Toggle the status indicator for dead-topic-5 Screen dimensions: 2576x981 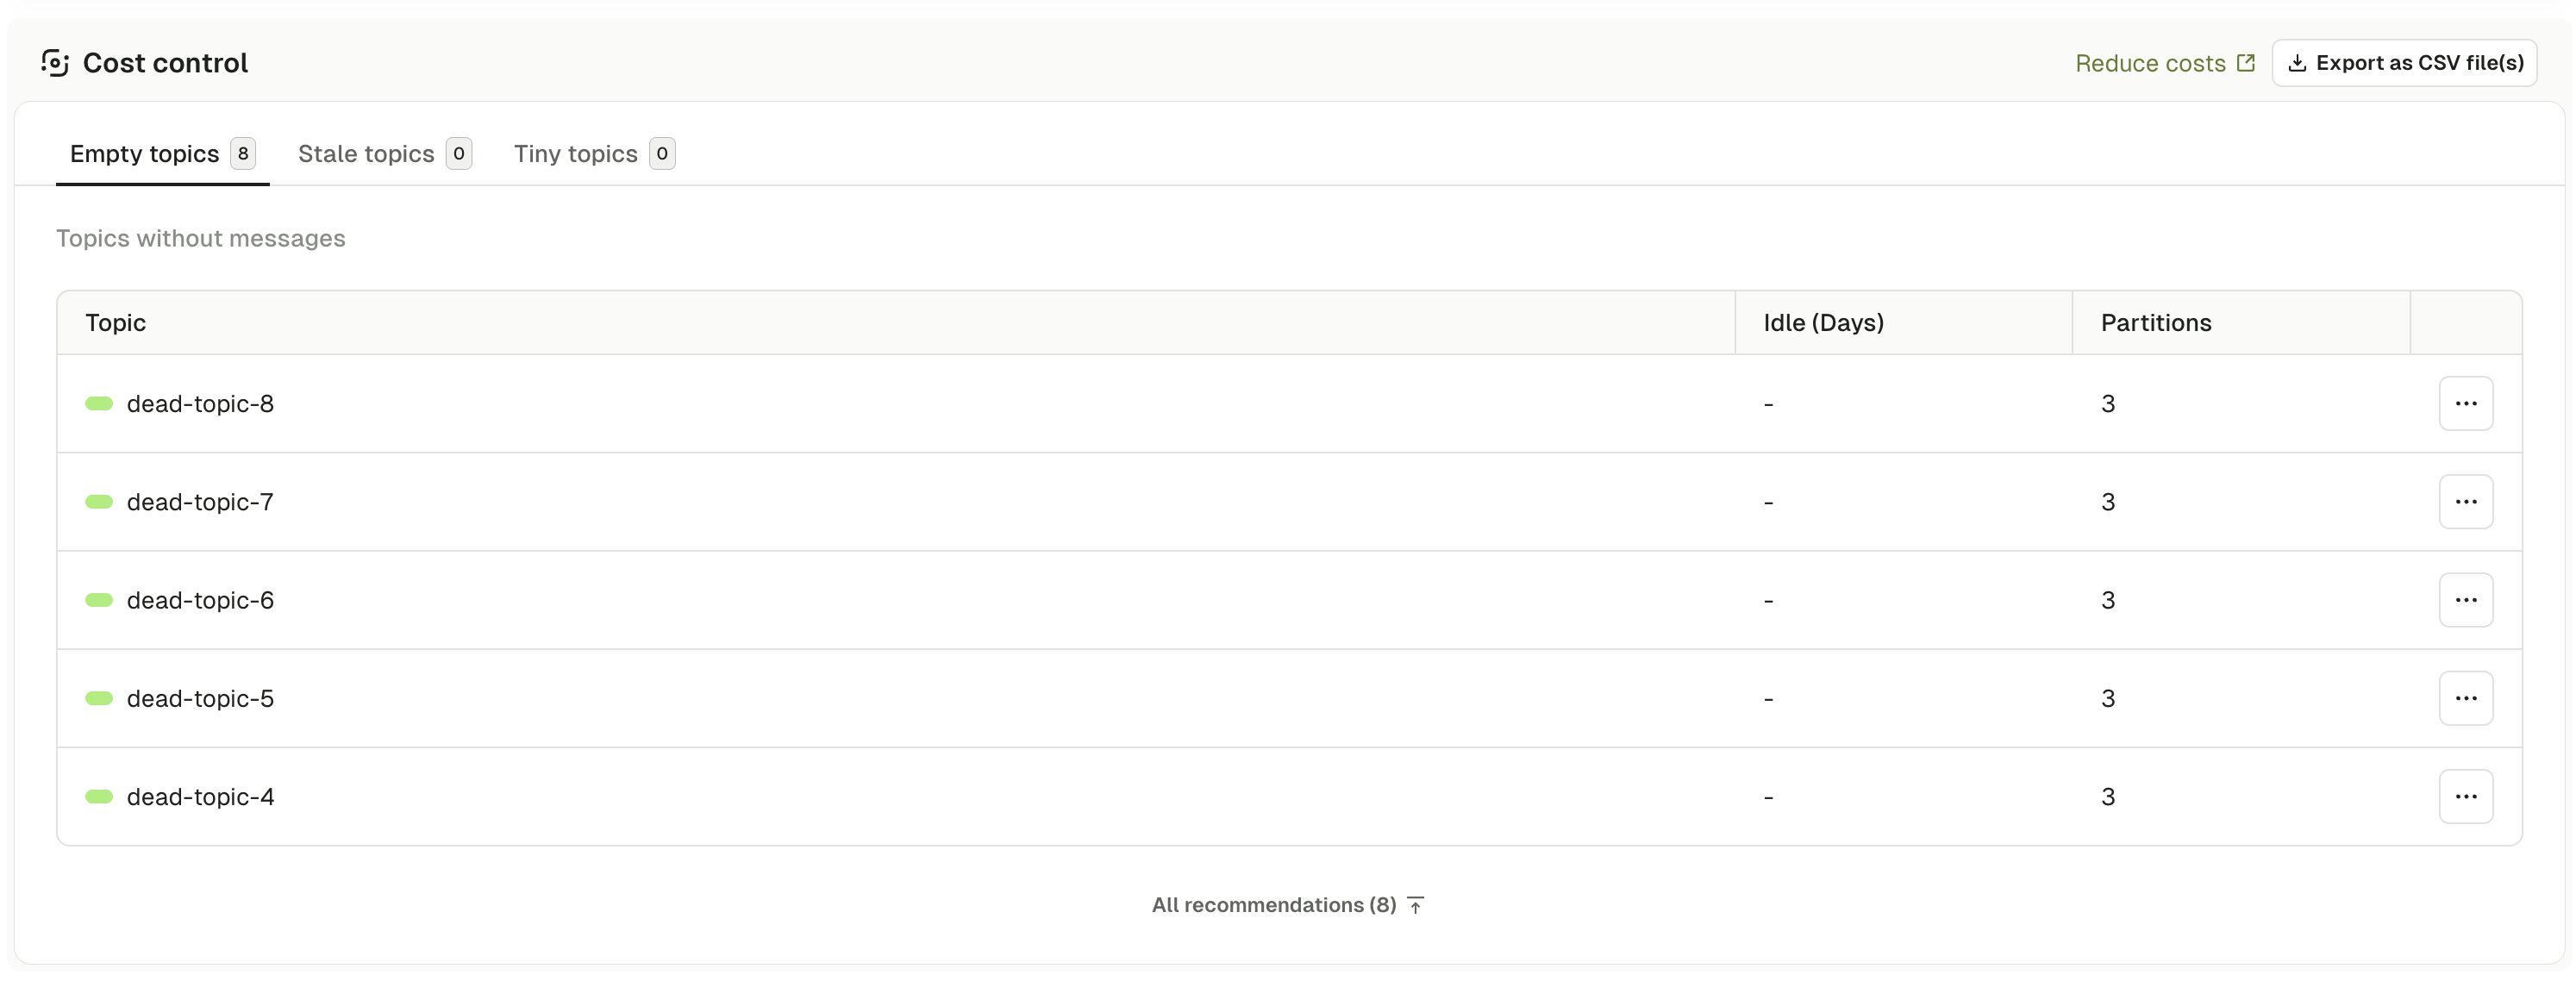[x=99, y=698]
